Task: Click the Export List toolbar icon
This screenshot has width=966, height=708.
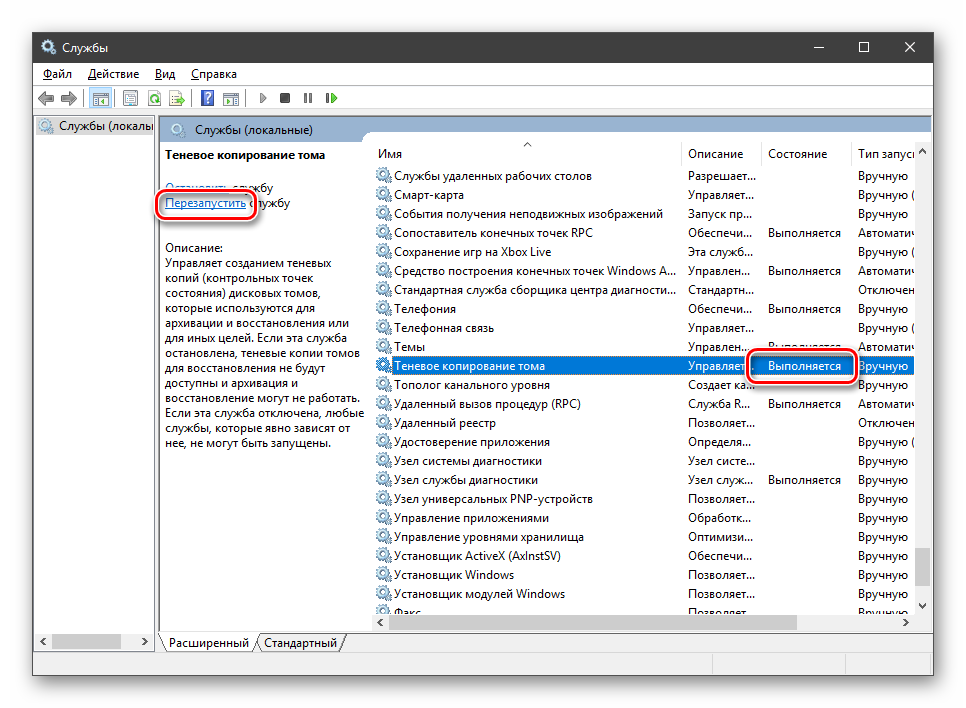Action: pyautogui.click(x=177, y=98)
